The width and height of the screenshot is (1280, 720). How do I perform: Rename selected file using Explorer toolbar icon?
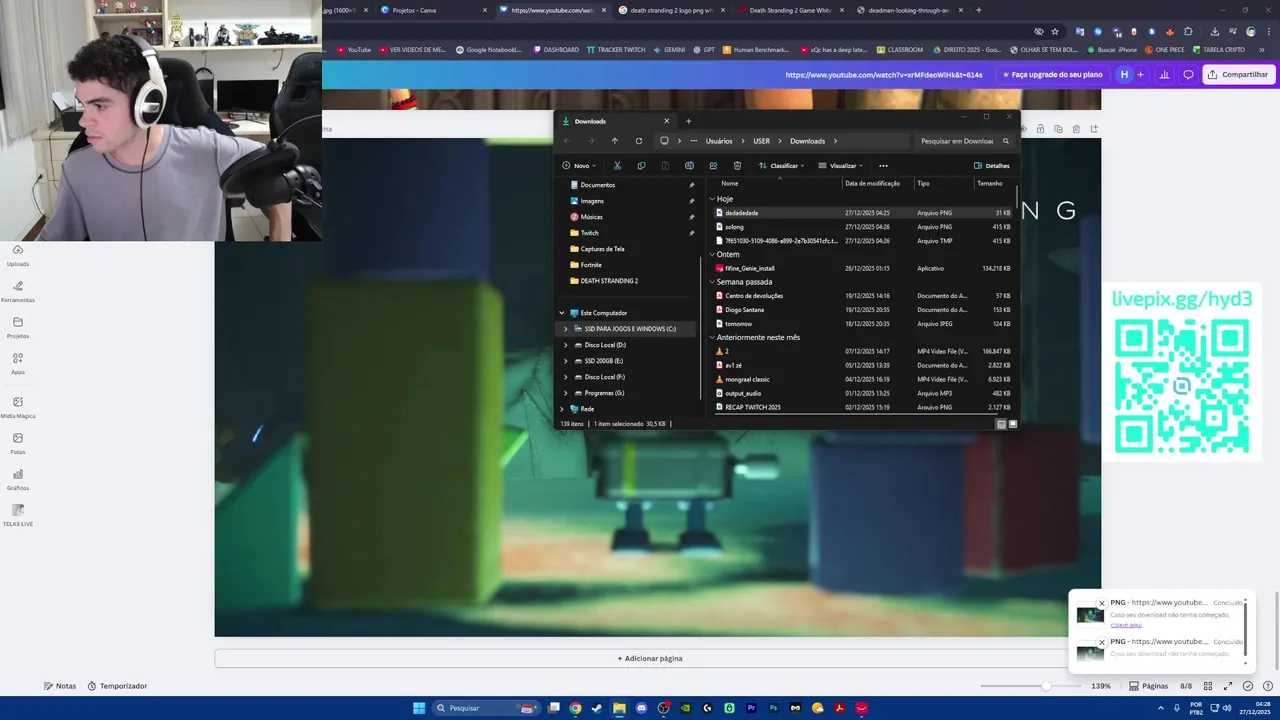coord(689,166)
